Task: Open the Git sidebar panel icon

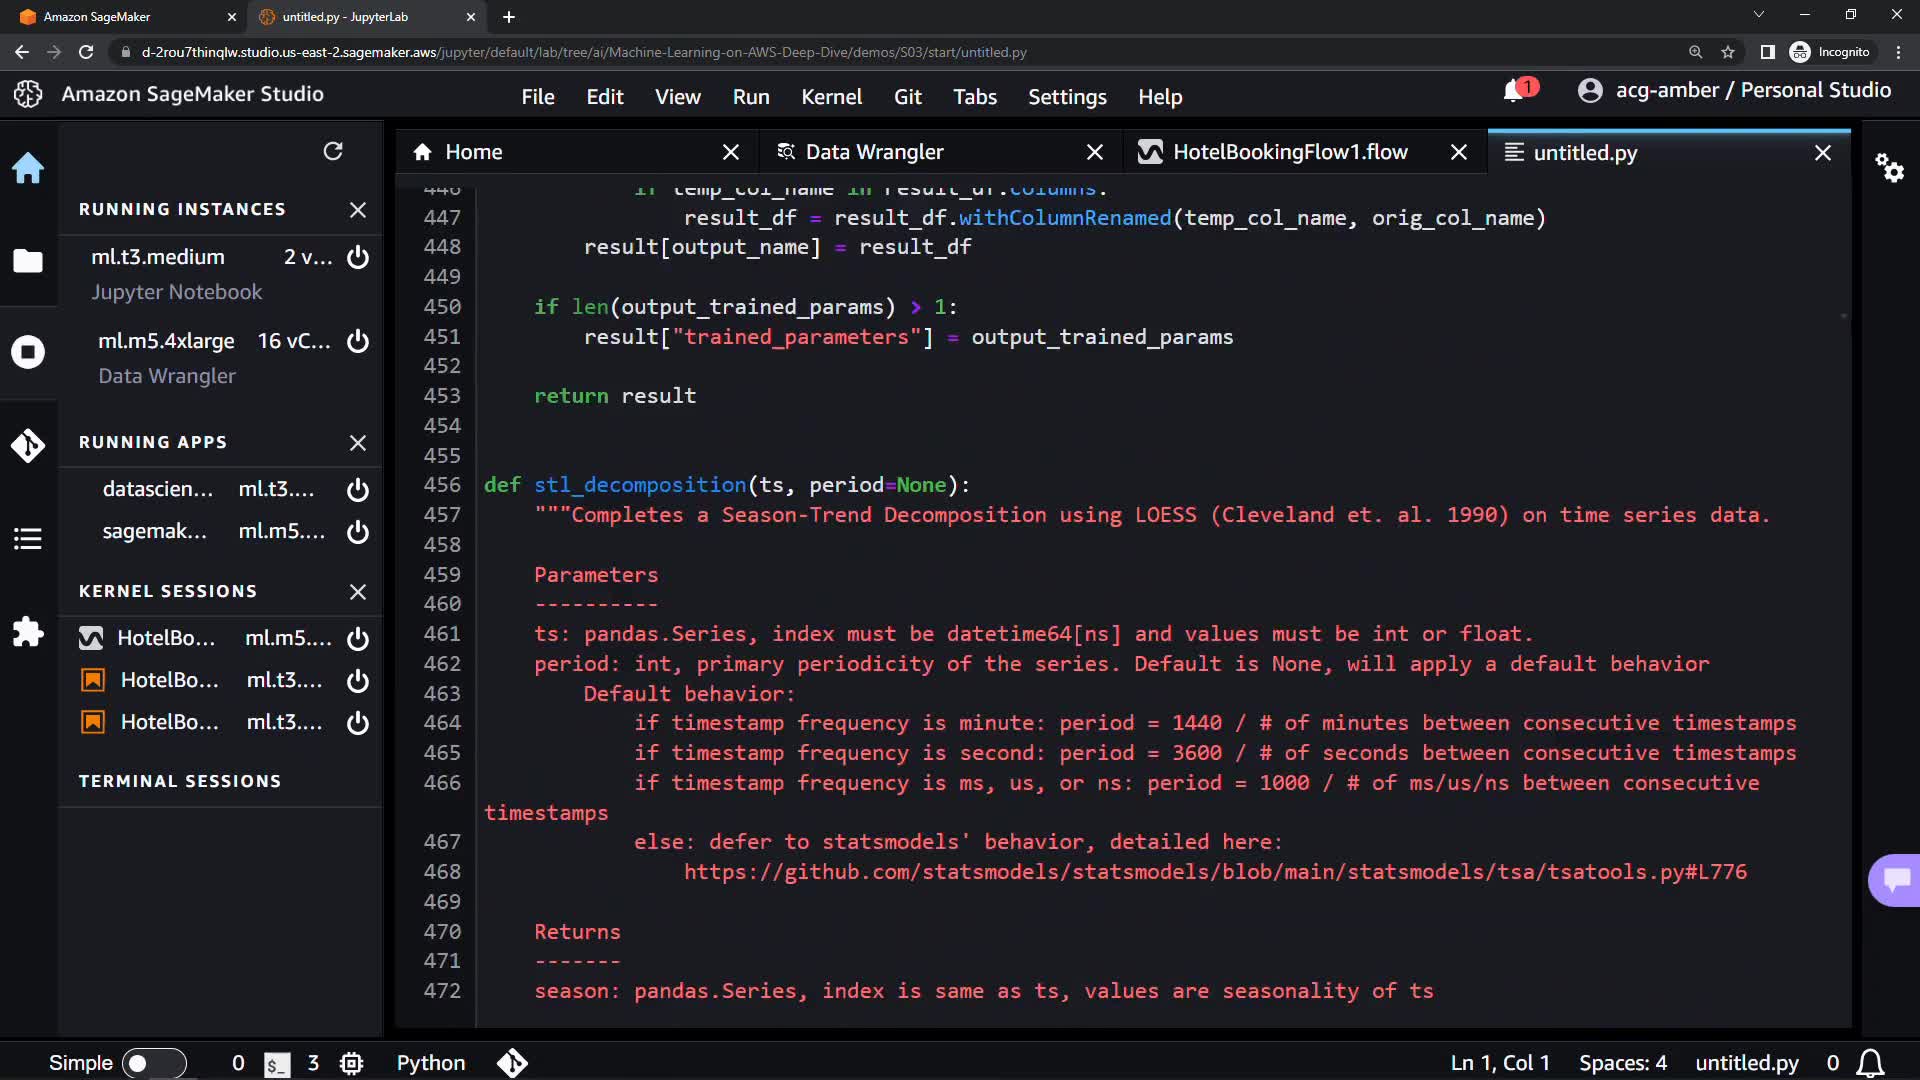Action: click(x=28, y=445)
